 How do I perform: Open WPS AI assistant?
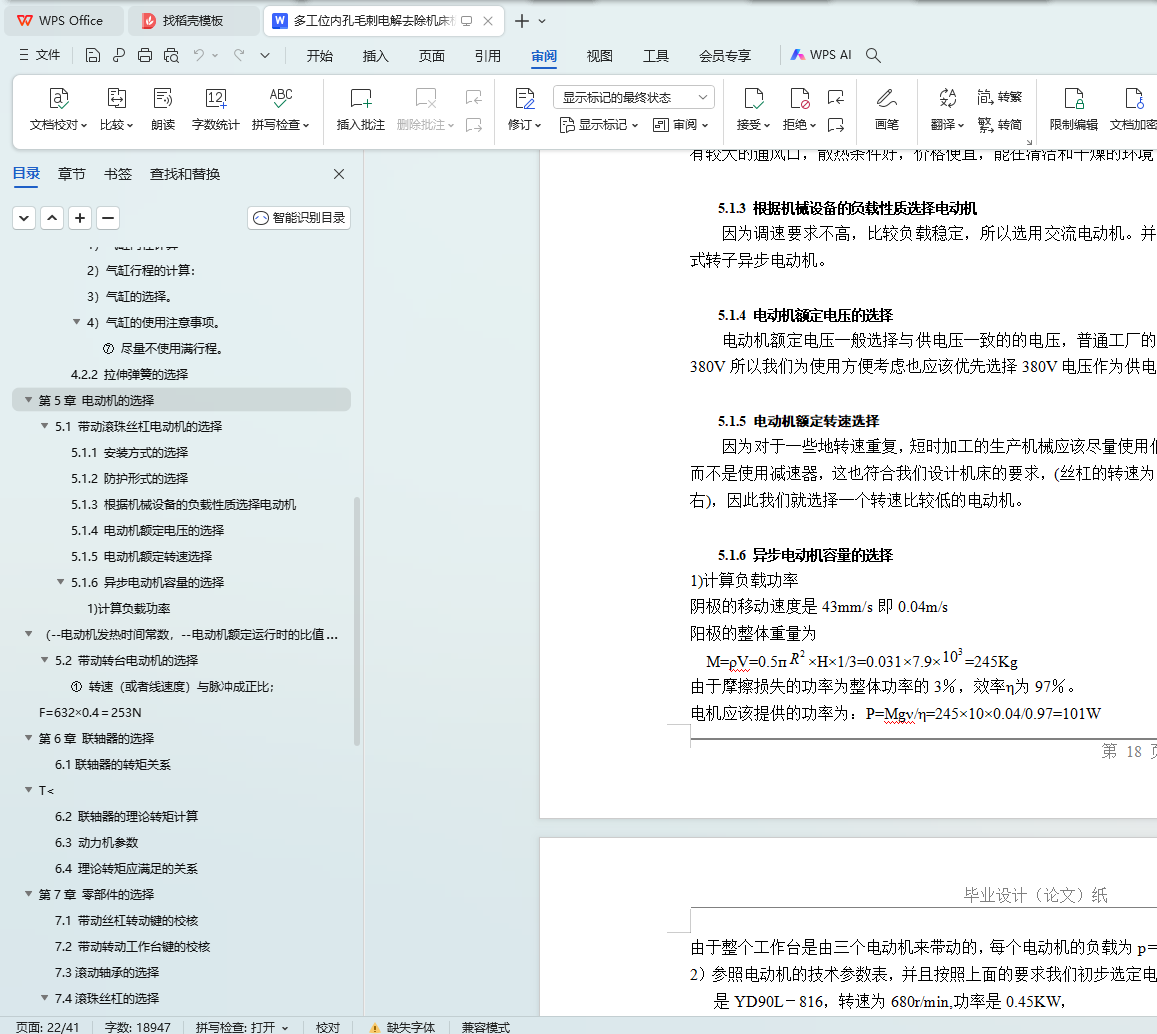[x=821, y=55]
